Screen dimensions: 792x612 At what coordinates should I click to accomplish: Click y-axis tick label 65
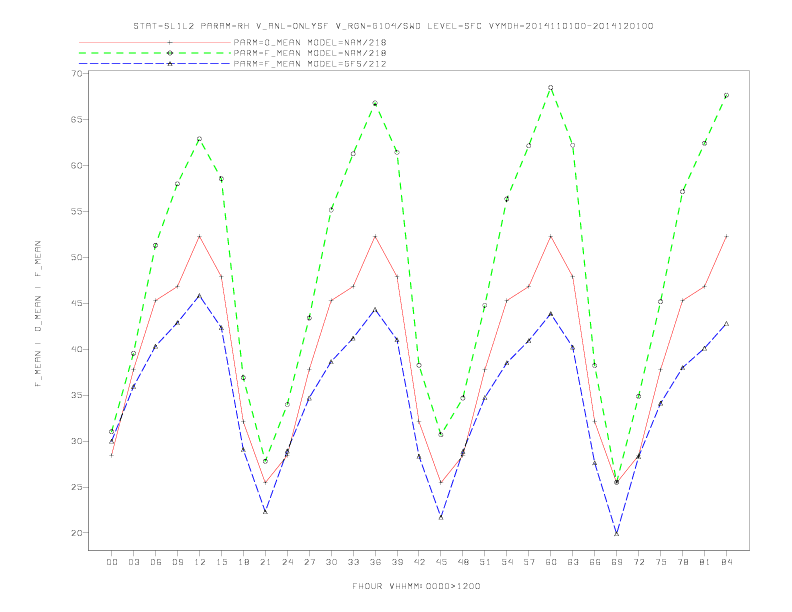[x=76, y=120]
